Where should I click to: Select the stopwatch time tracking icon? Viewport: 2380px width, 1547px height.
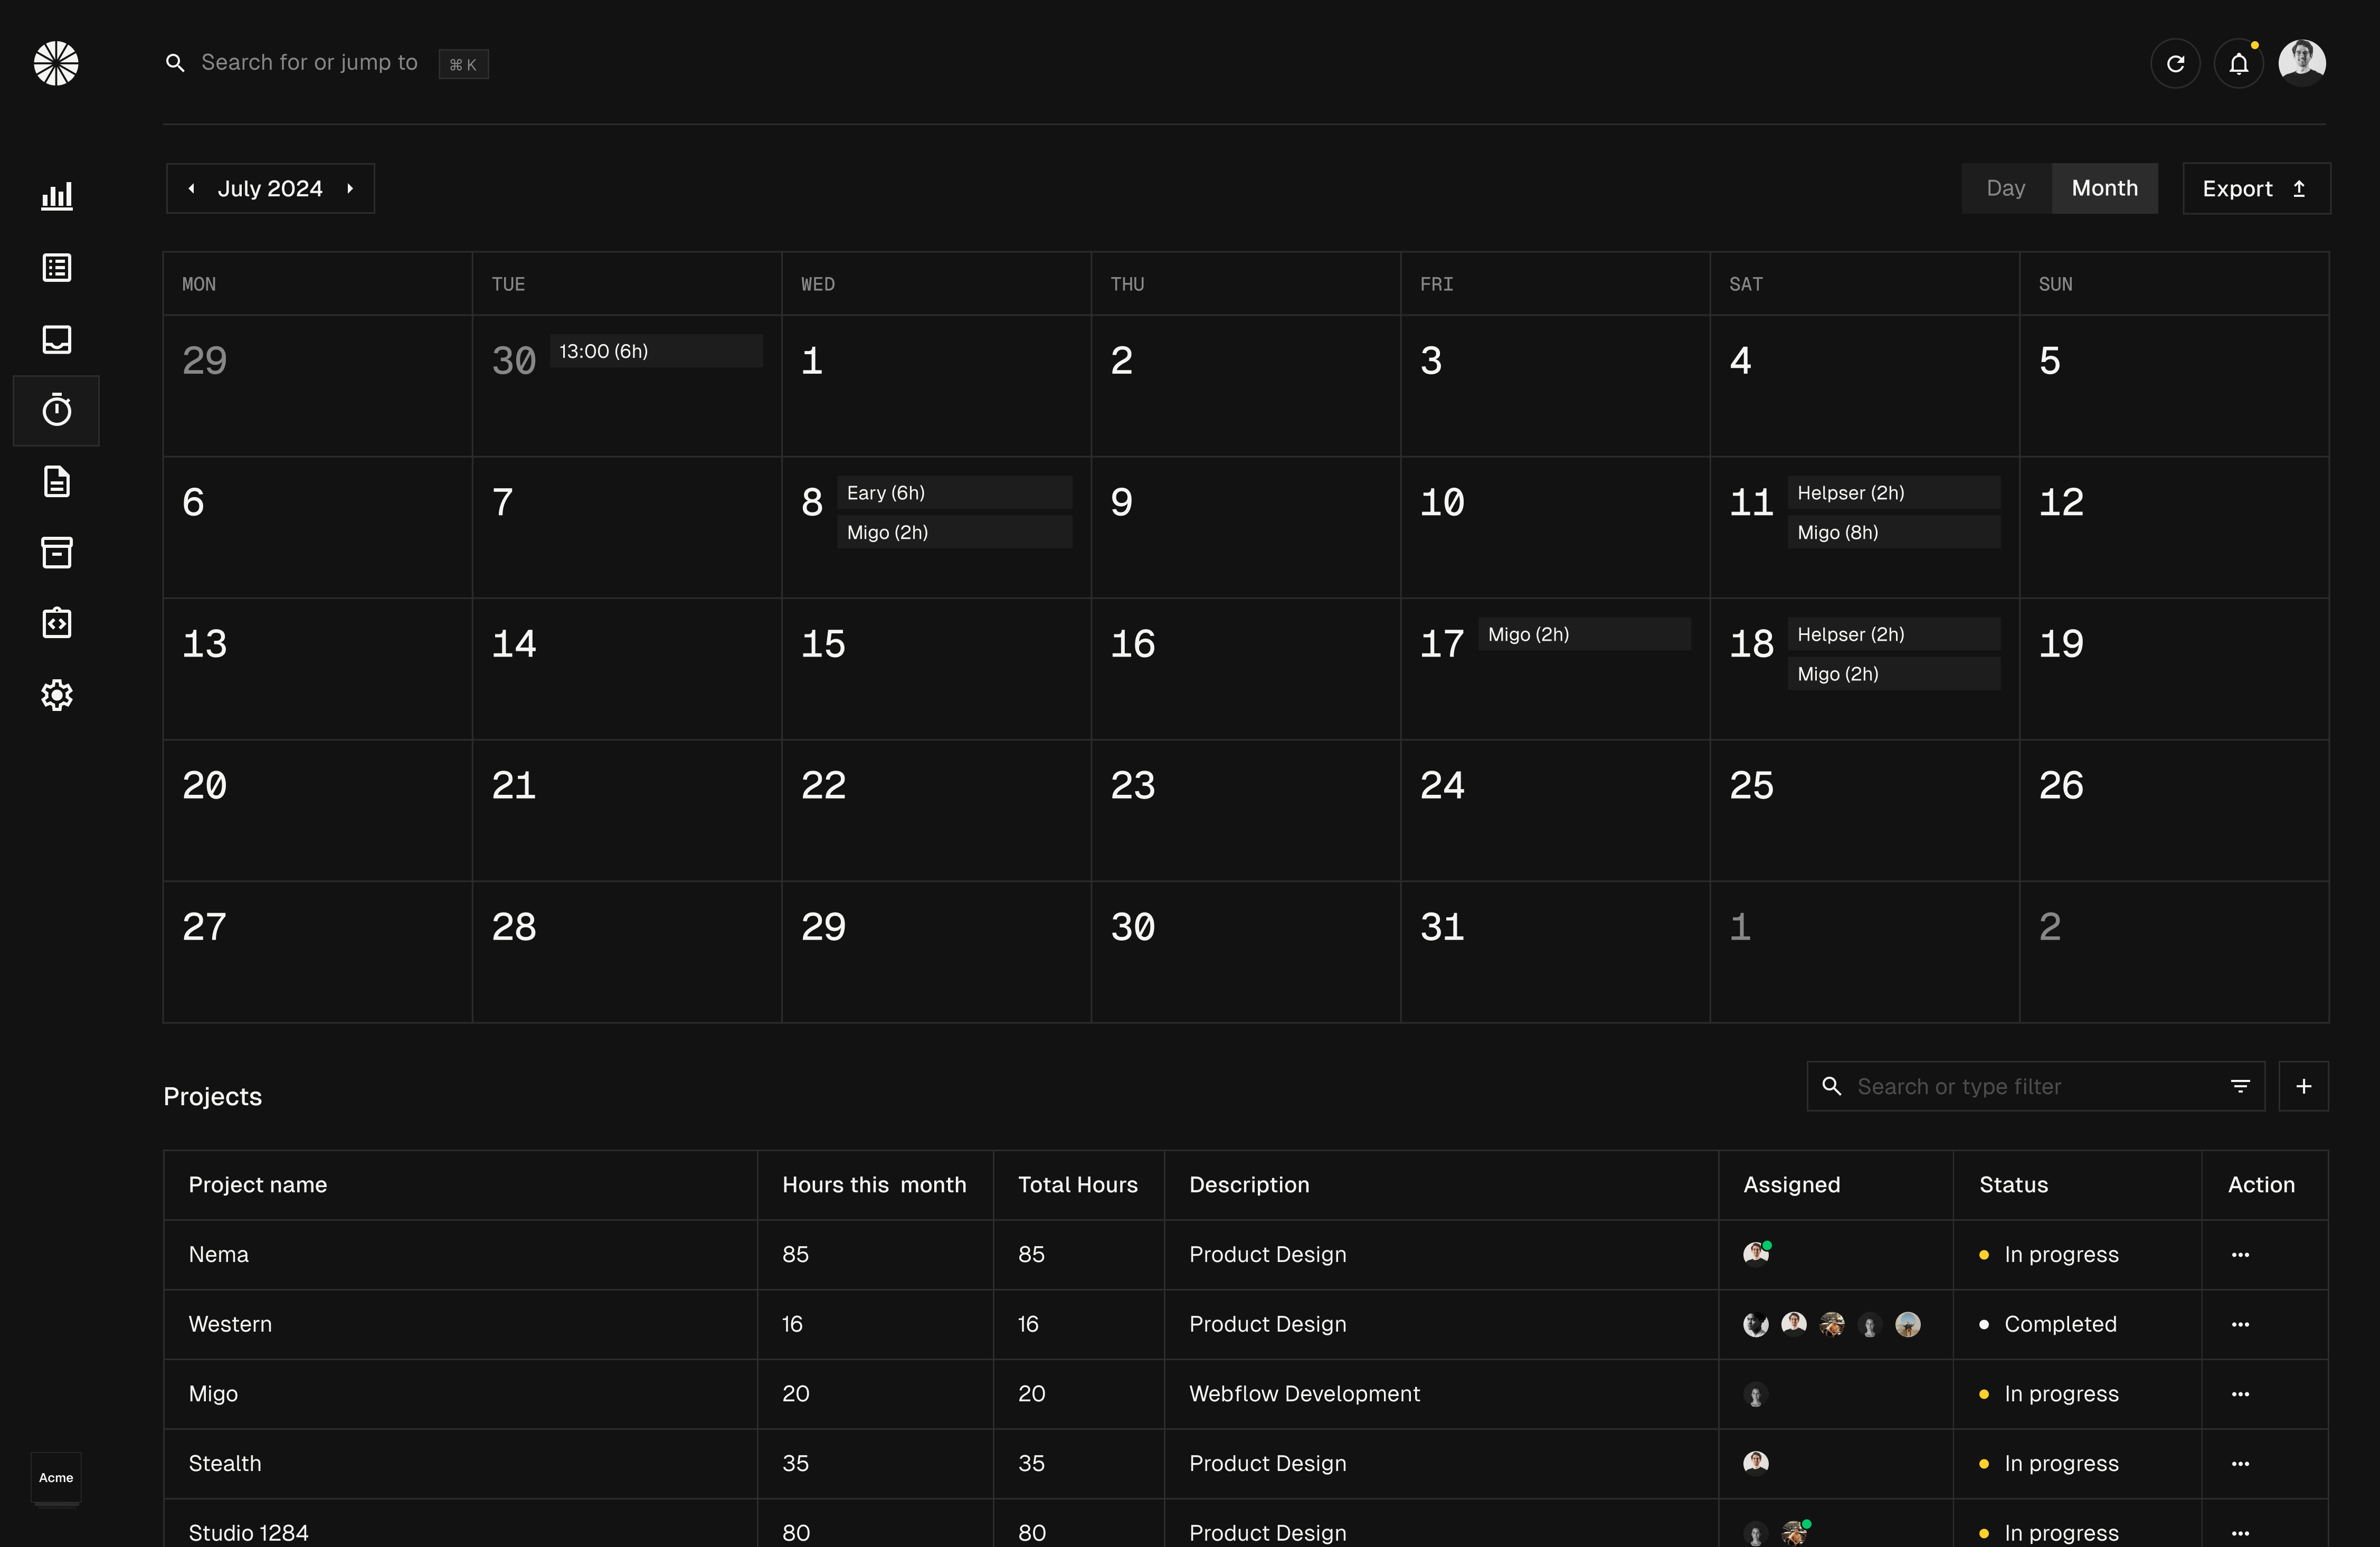(57, 410)
